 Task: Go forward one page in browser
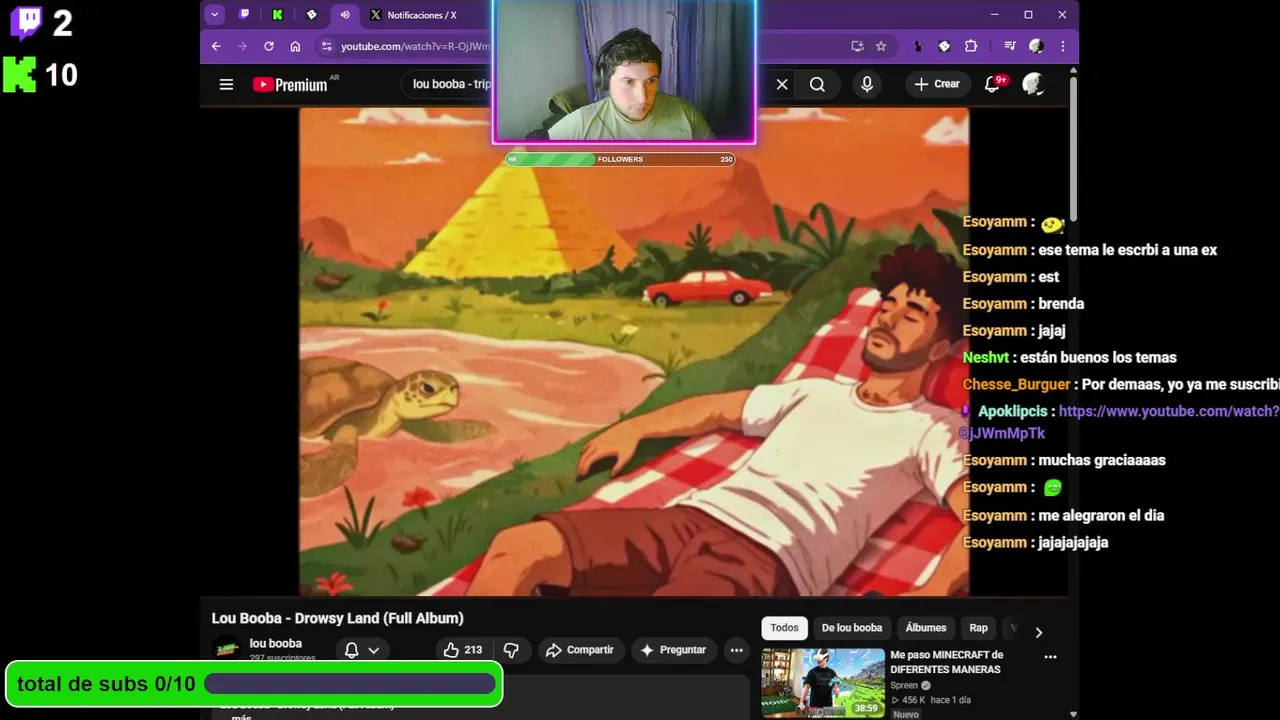[x=242, y=46]
